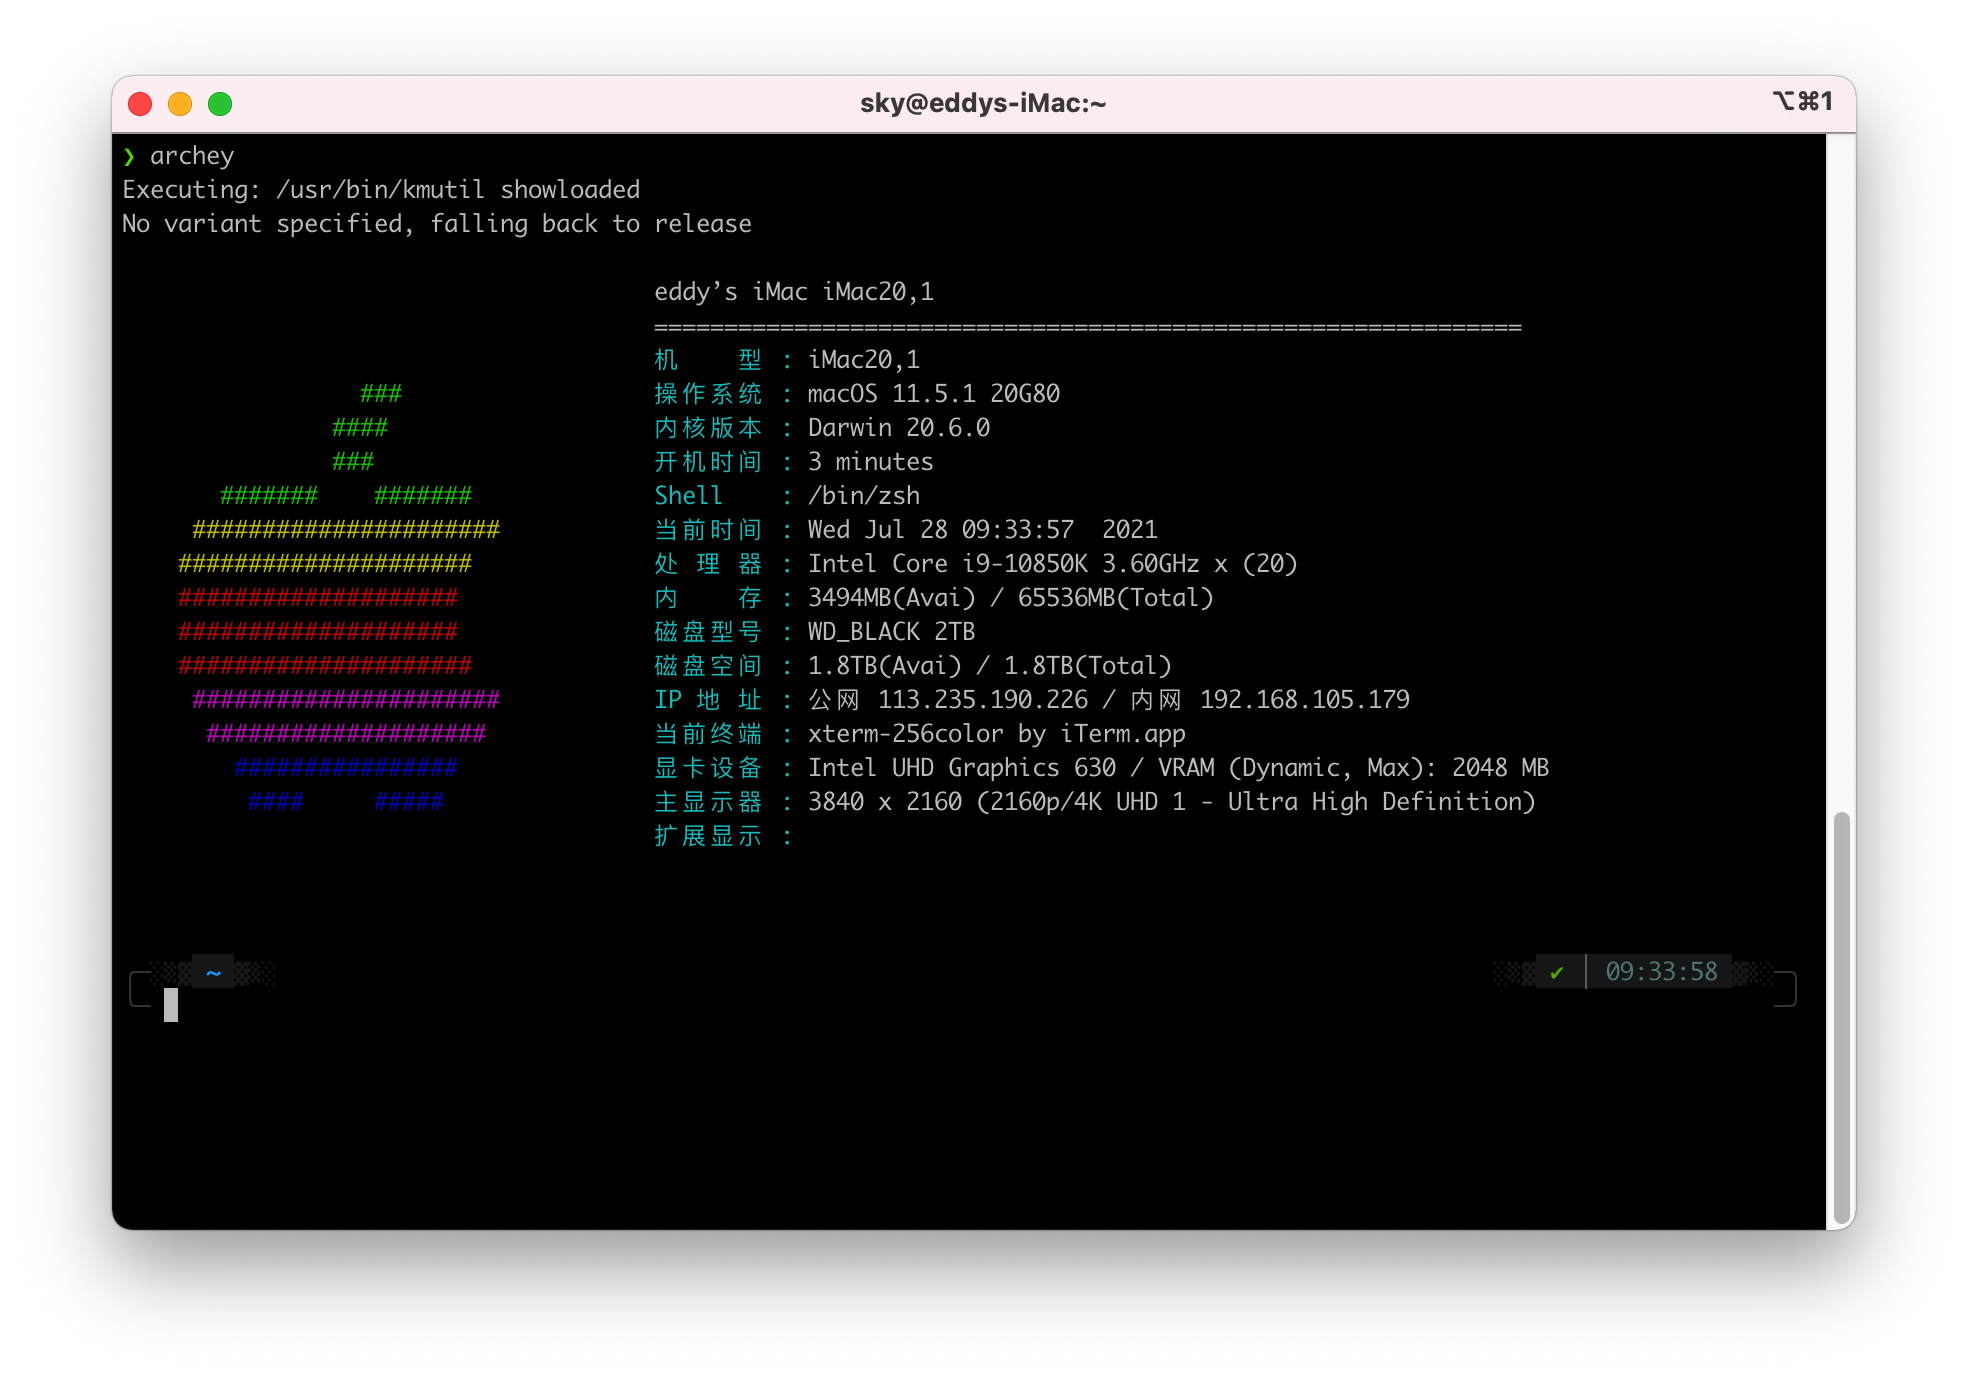
Task: Click the yellow minimize window button
Action: coord(180,104)
